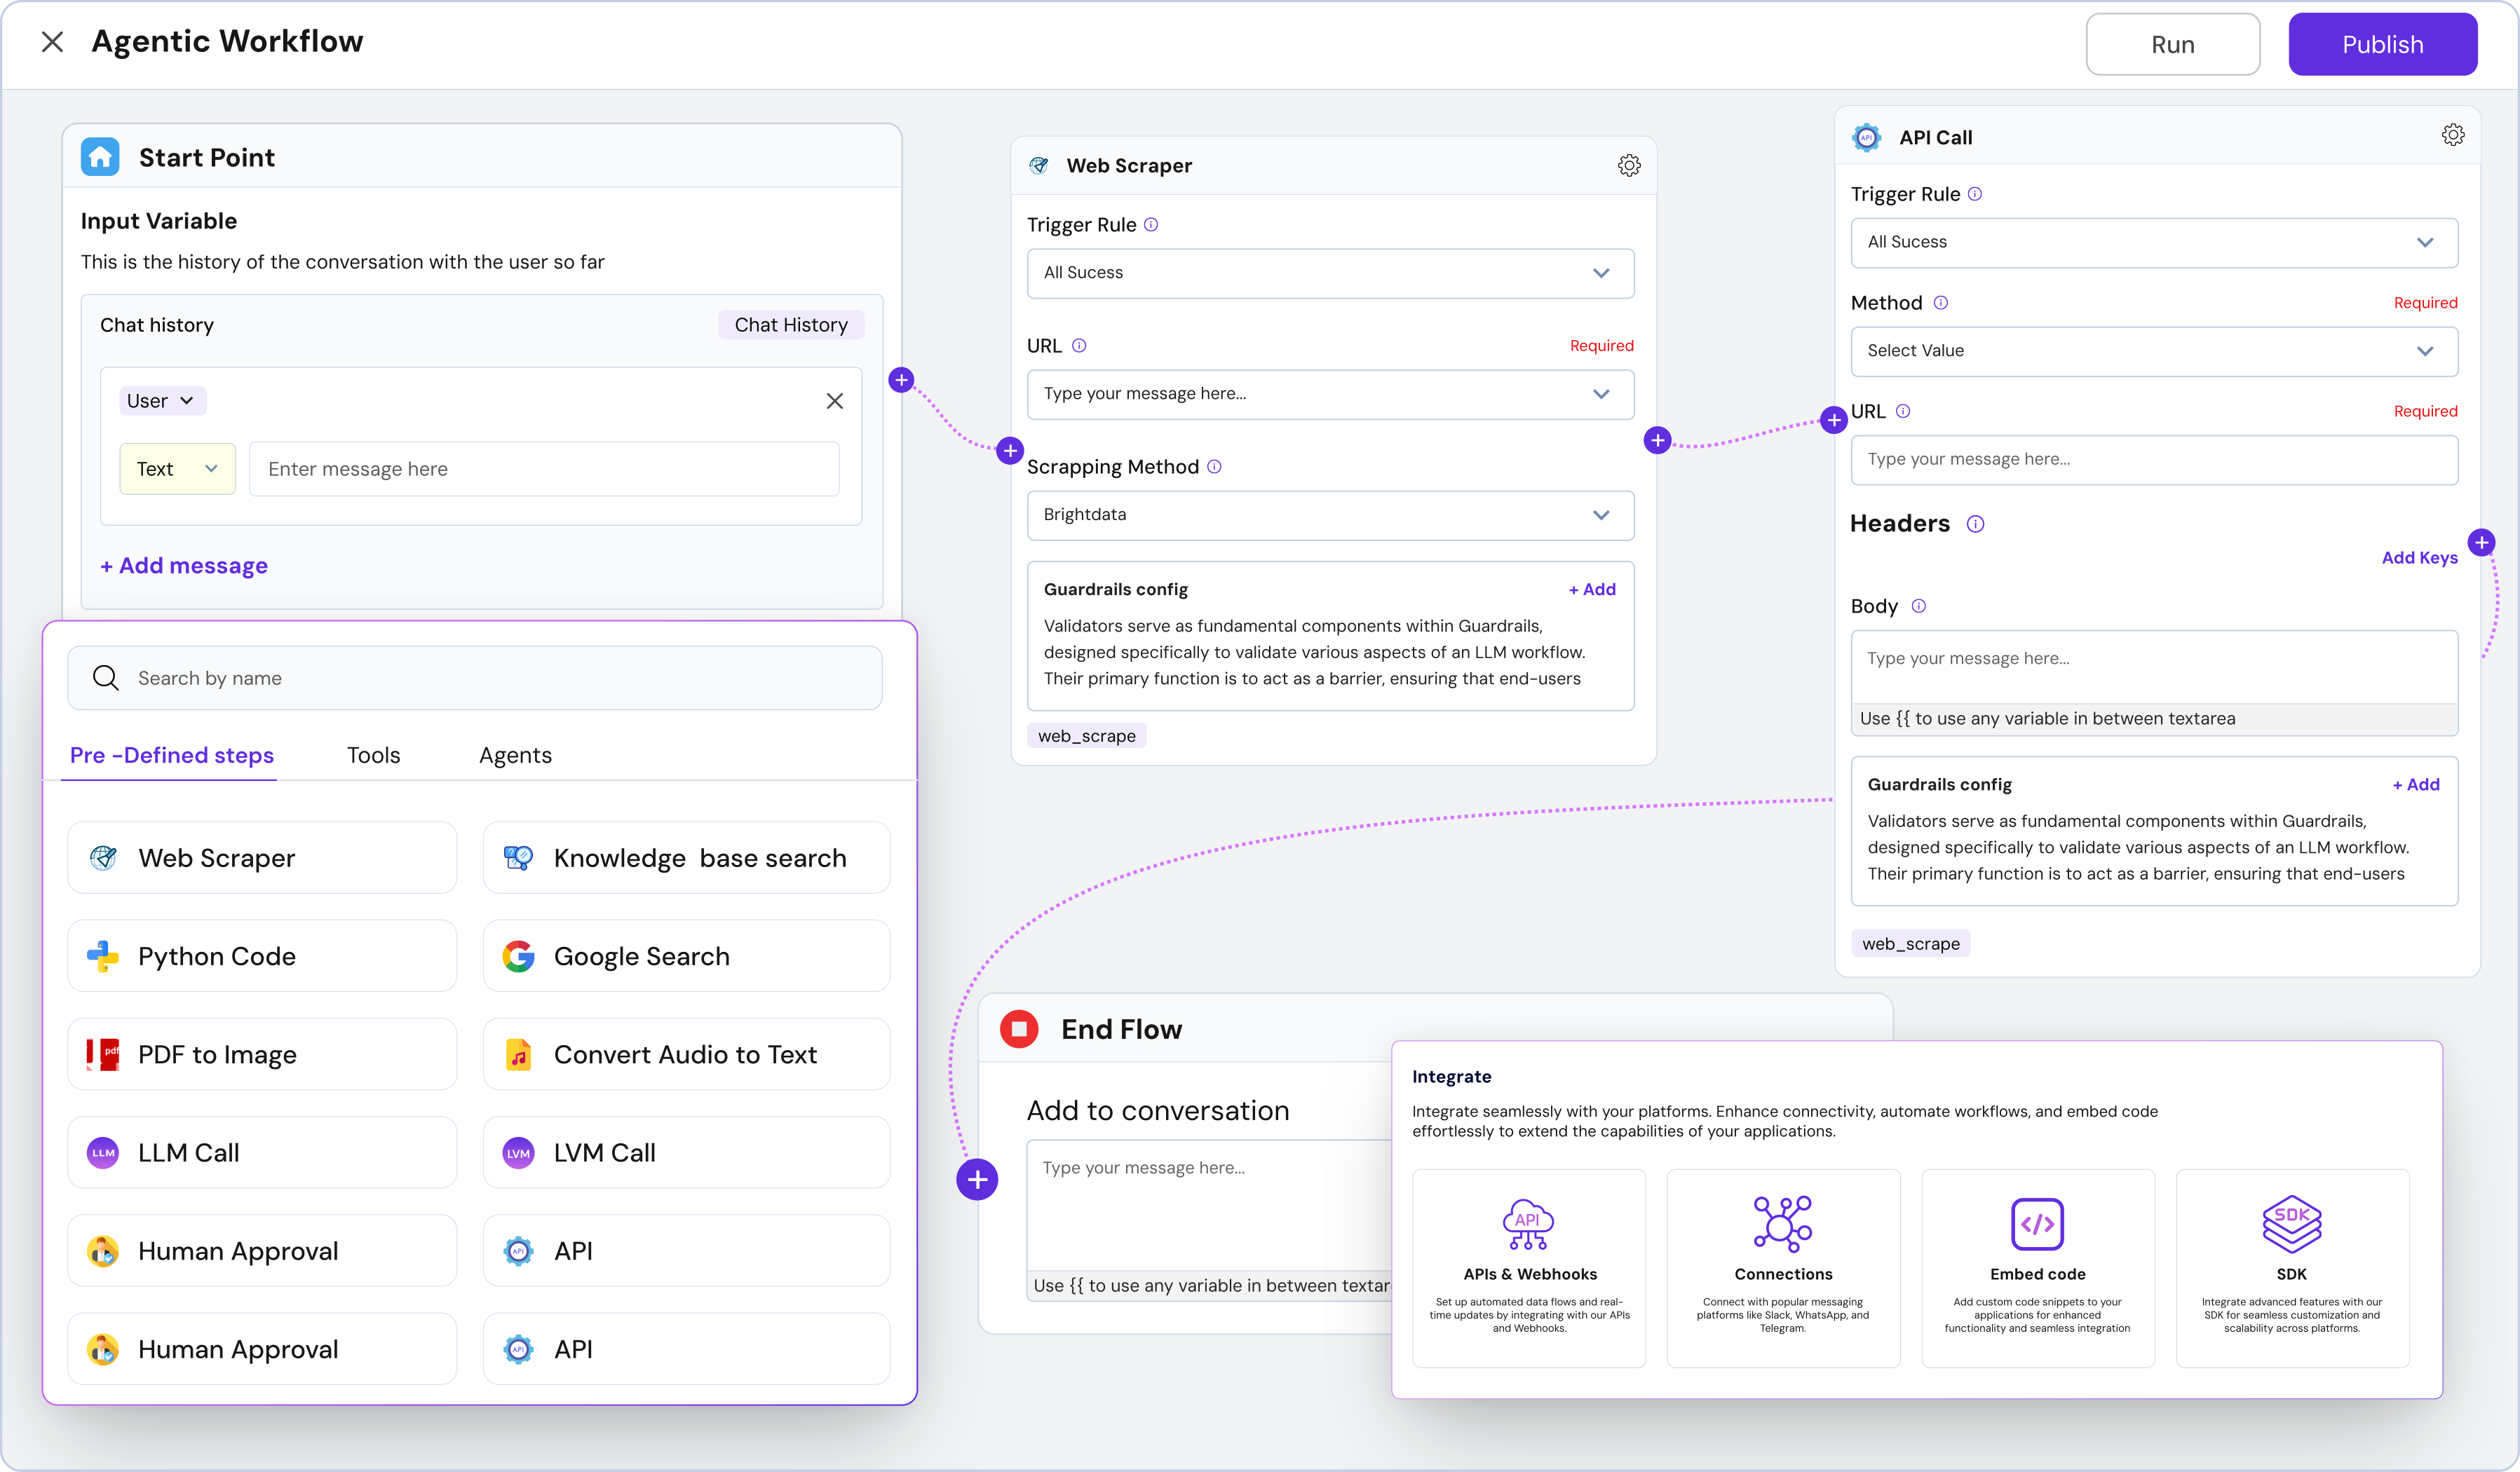Click the SDK stack icon
The height and width of the screenshot is (1472, 2520).
pos(2291,1224)
